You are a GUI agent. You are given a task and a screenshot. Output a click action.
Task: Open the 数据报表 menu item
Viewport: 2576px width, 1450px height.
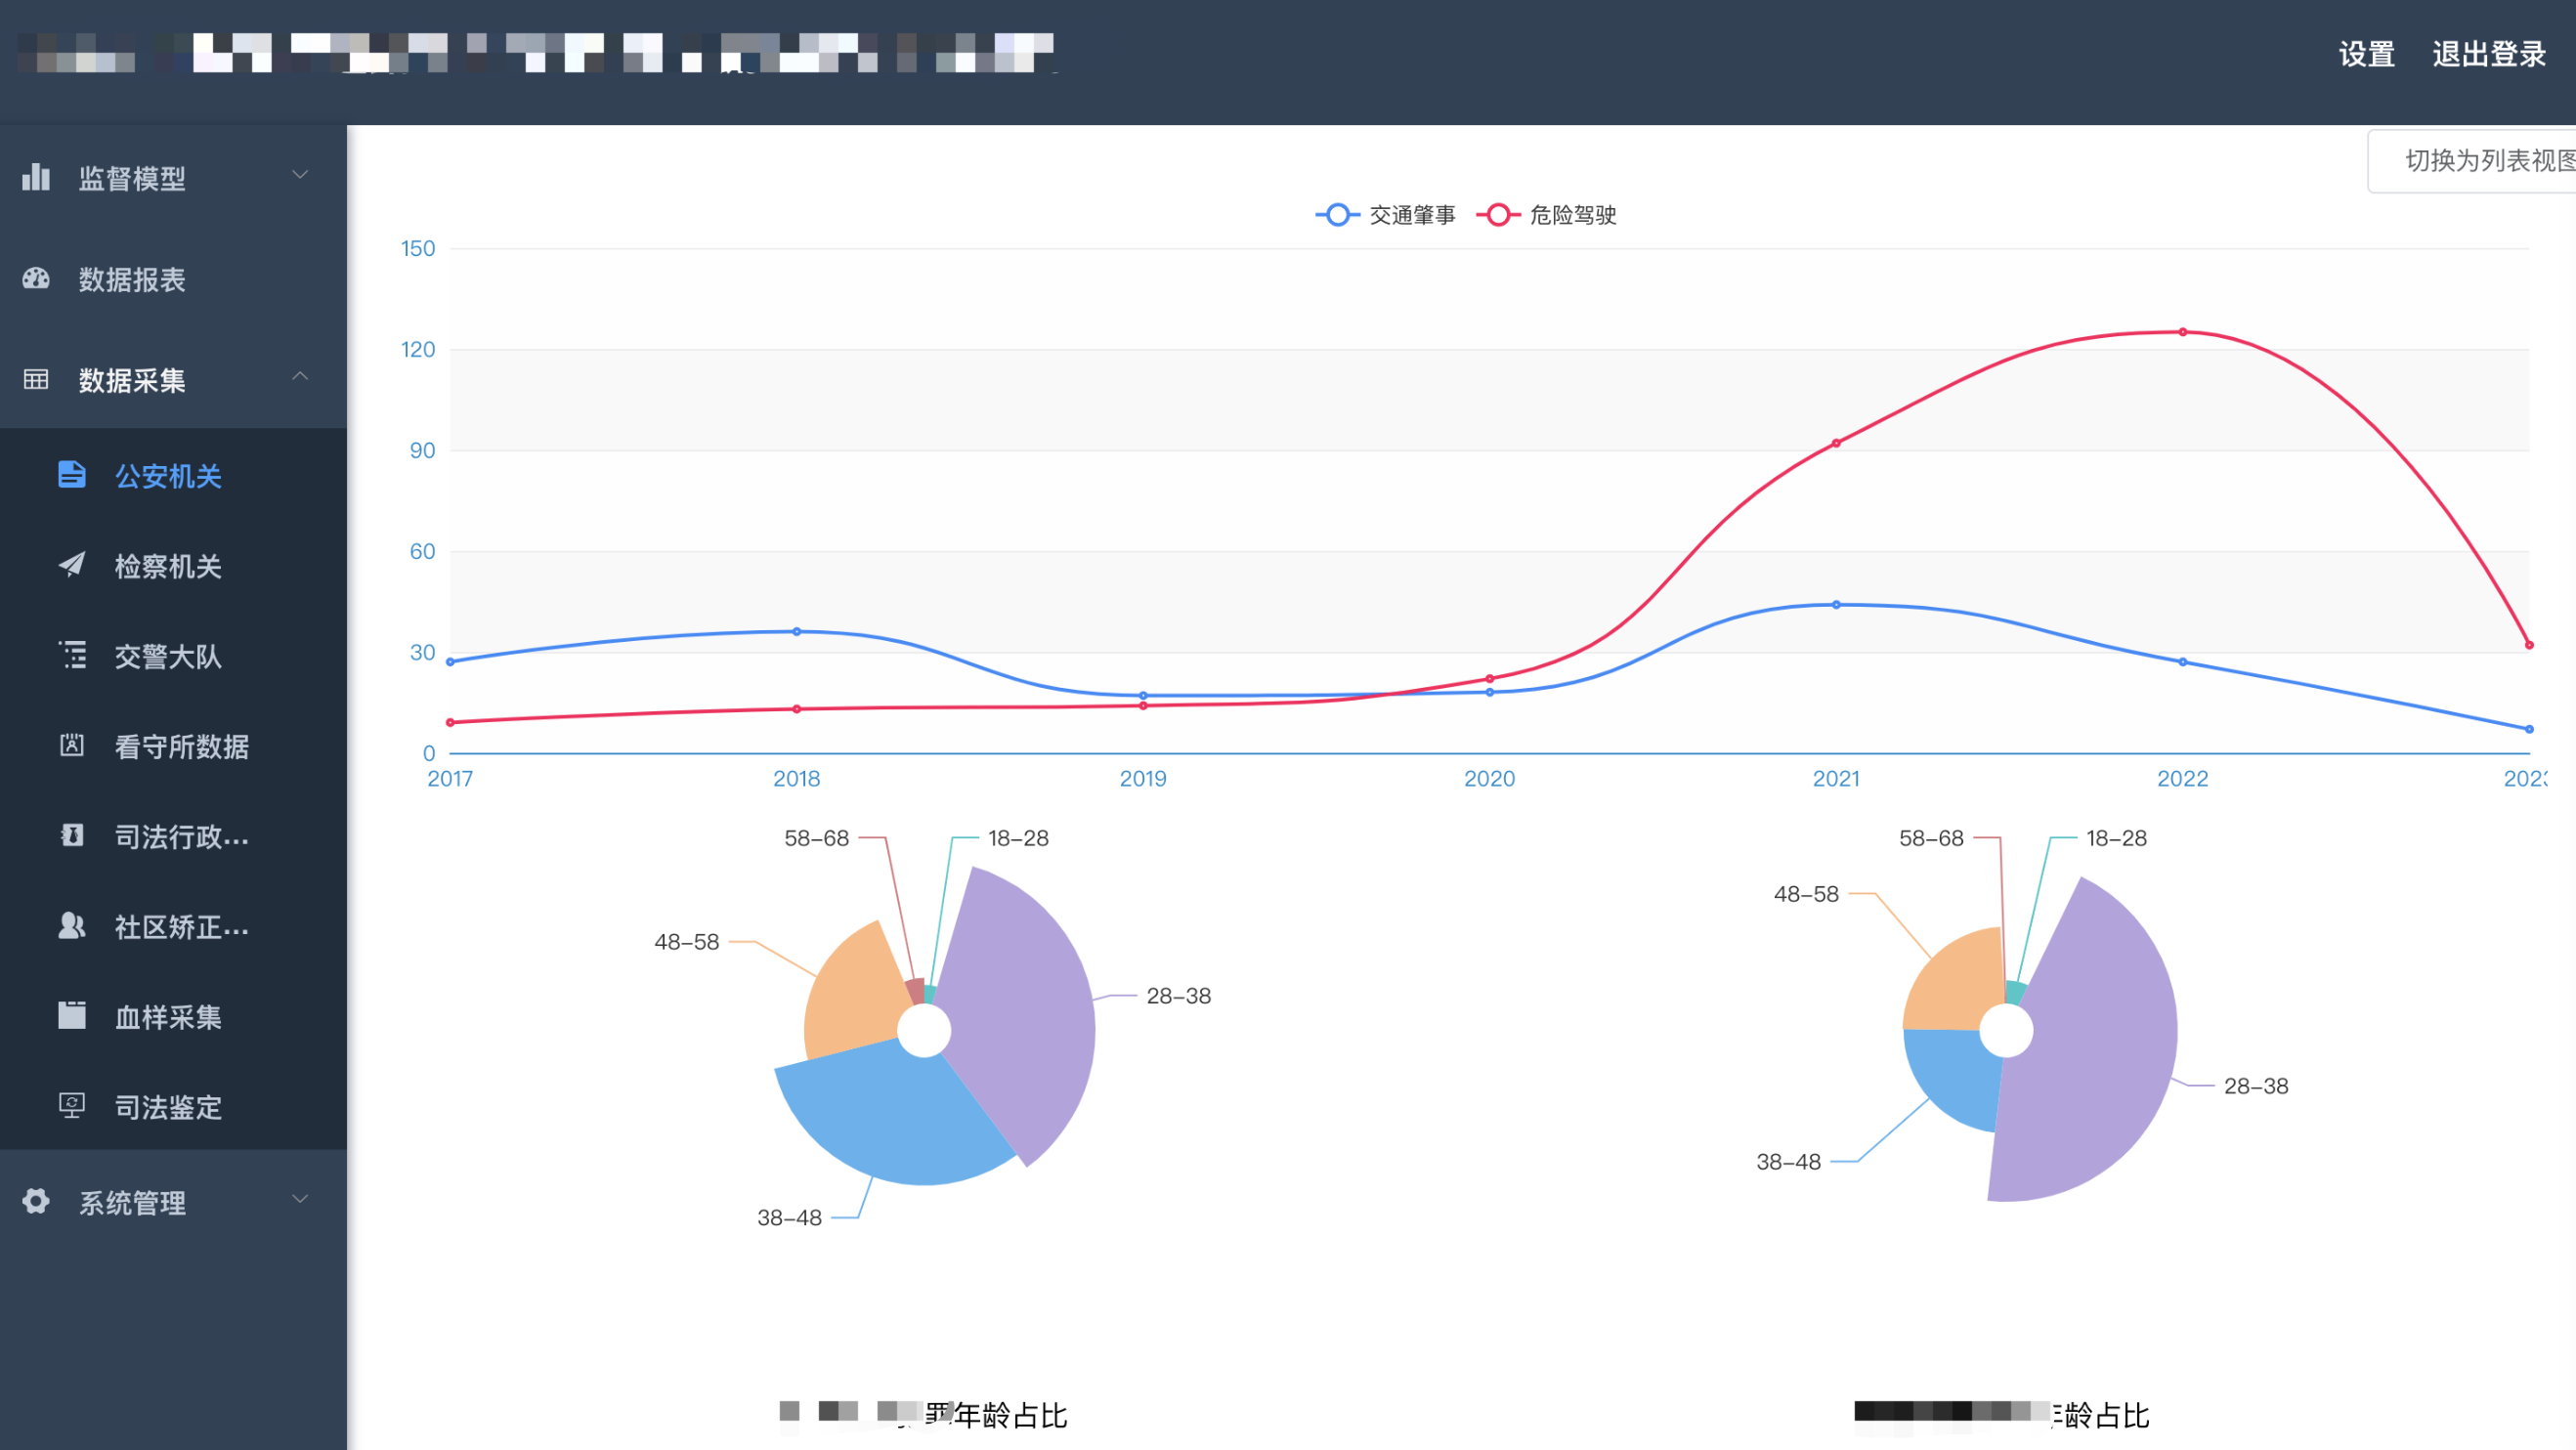[173, 279]
